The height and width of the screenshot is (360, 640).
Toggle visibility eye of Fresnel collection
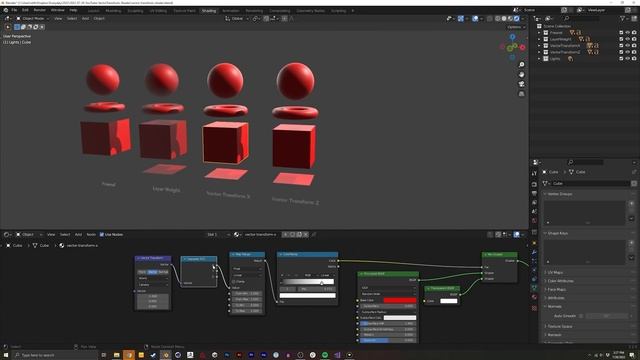click(x=628, y=33)
